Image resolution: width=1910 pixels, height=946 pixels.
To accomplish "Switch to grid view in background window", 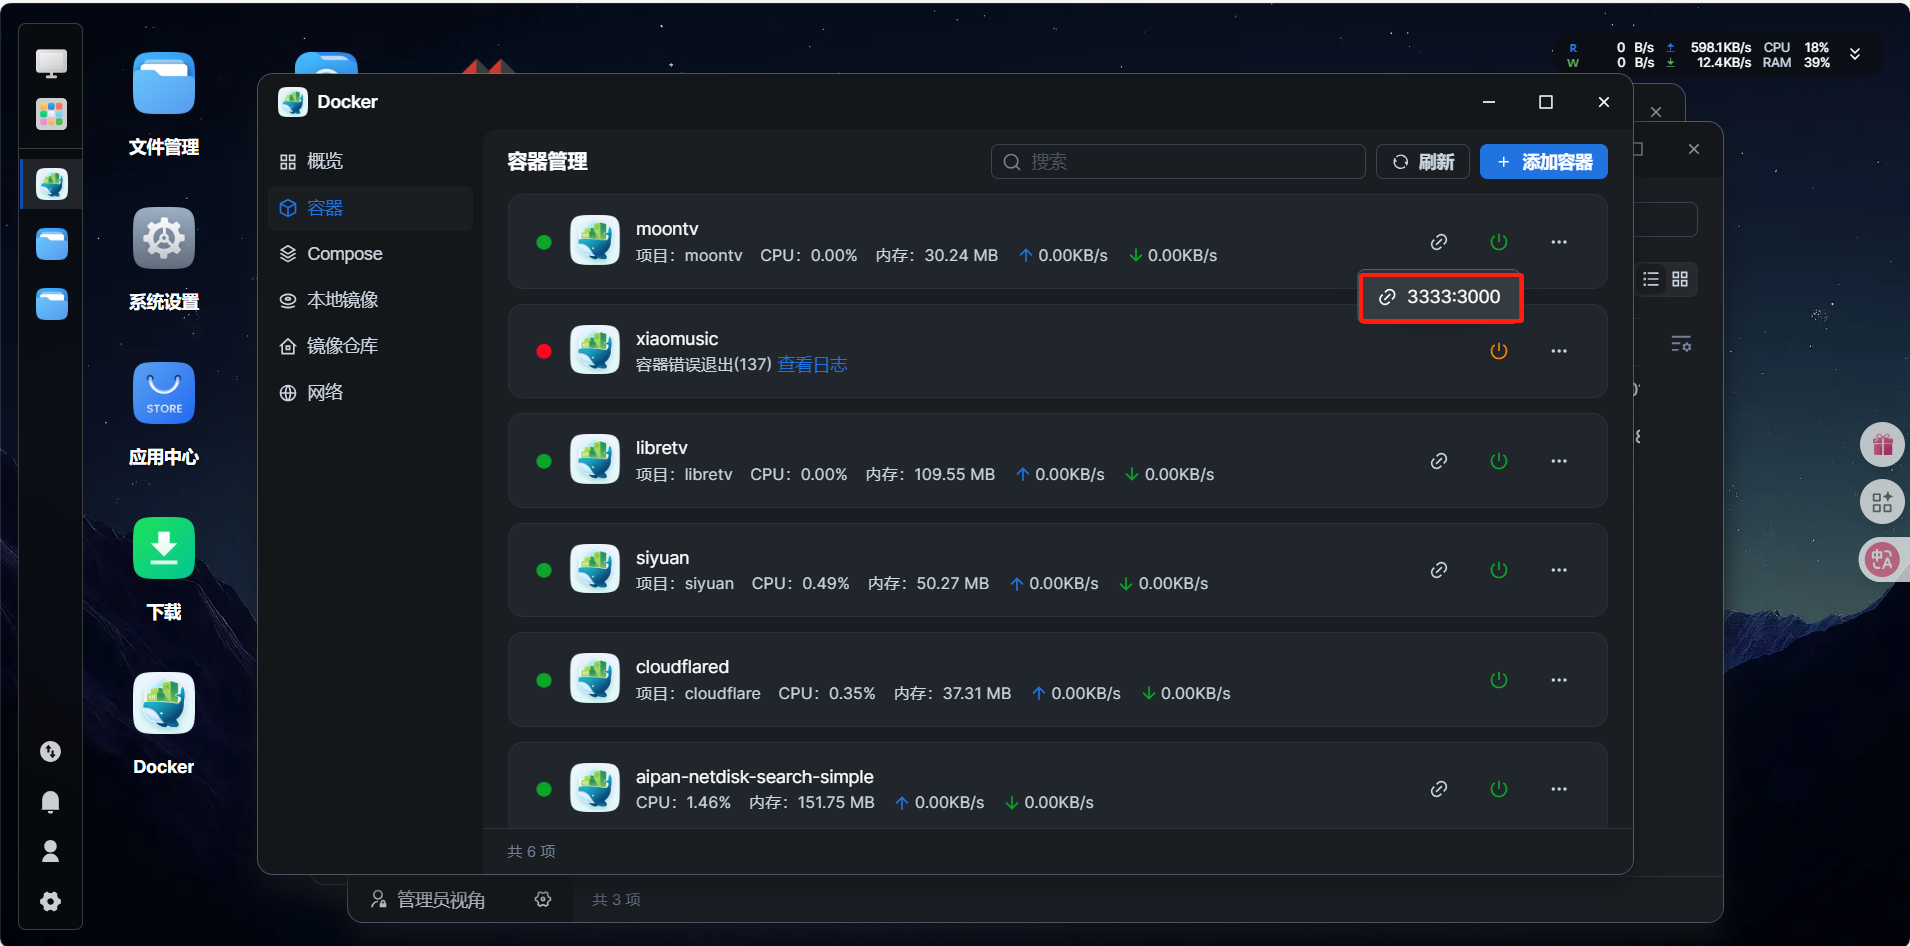I will (1680, 279).
